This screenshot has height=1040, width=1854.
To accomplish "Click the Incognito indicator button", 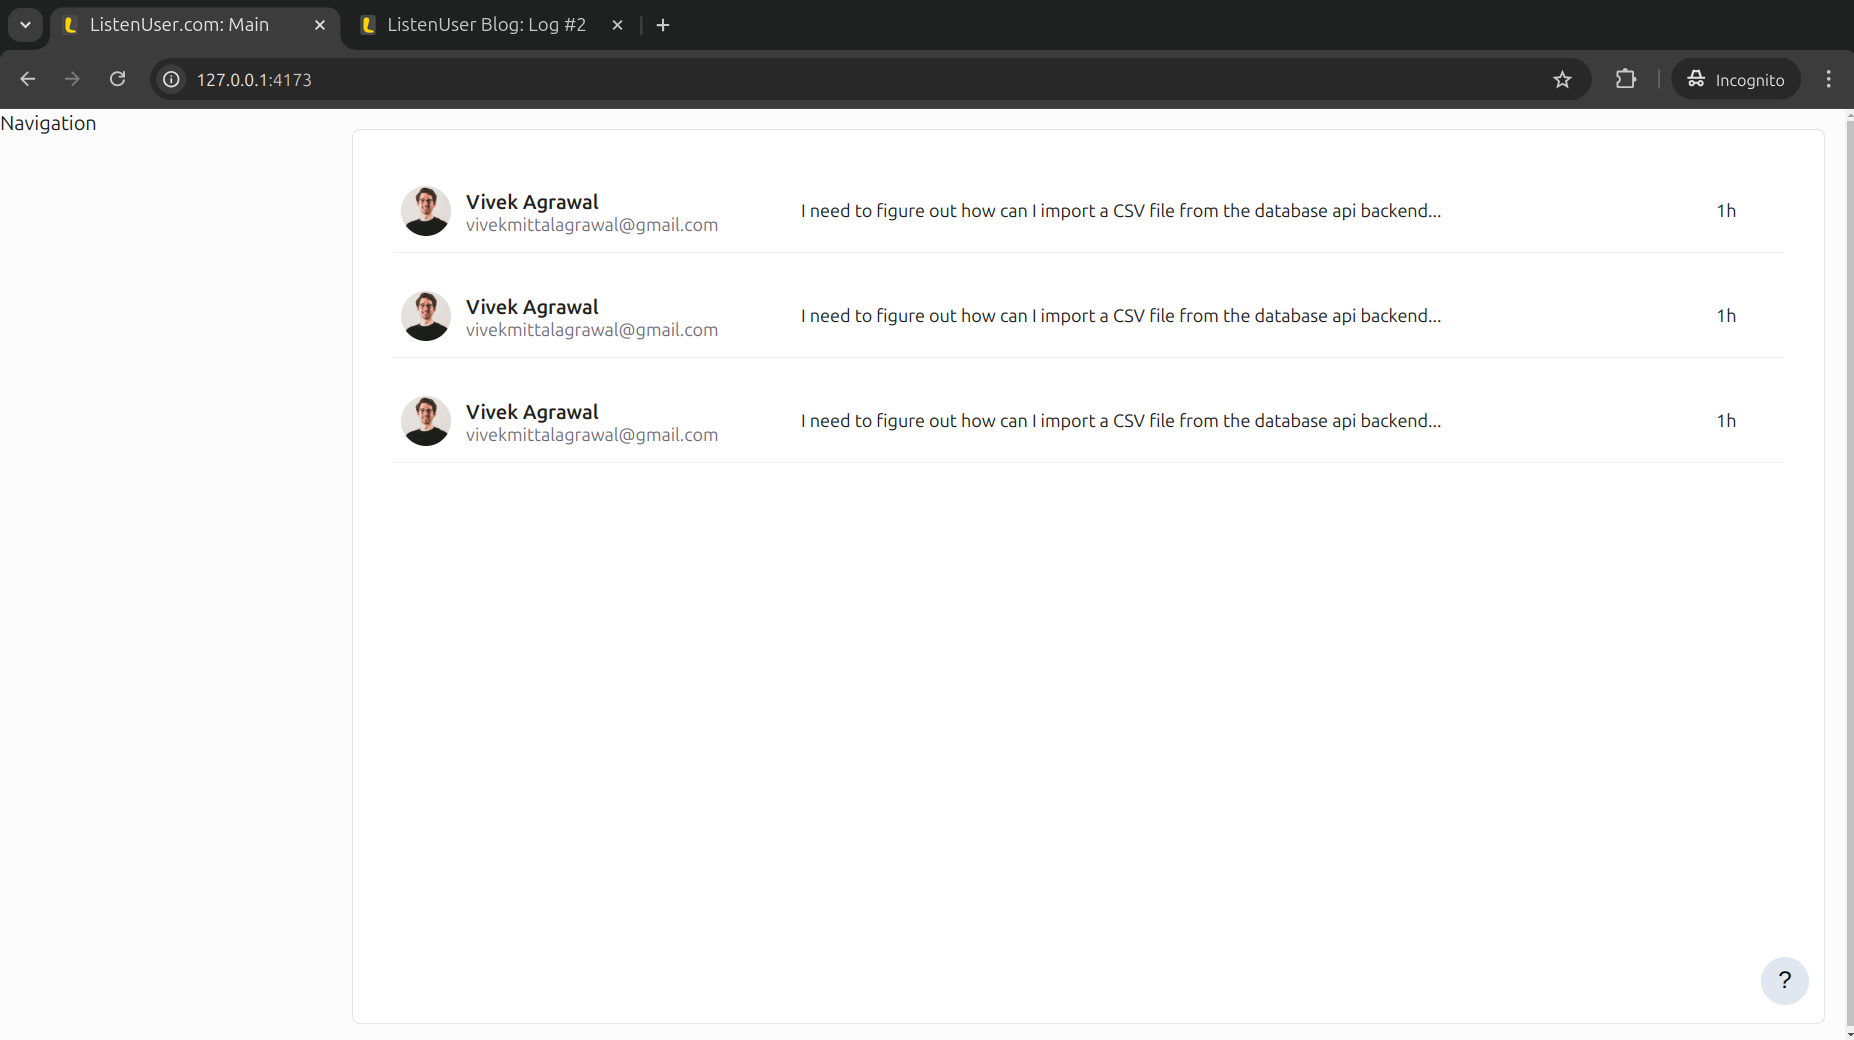I will tap(1736, 79).
